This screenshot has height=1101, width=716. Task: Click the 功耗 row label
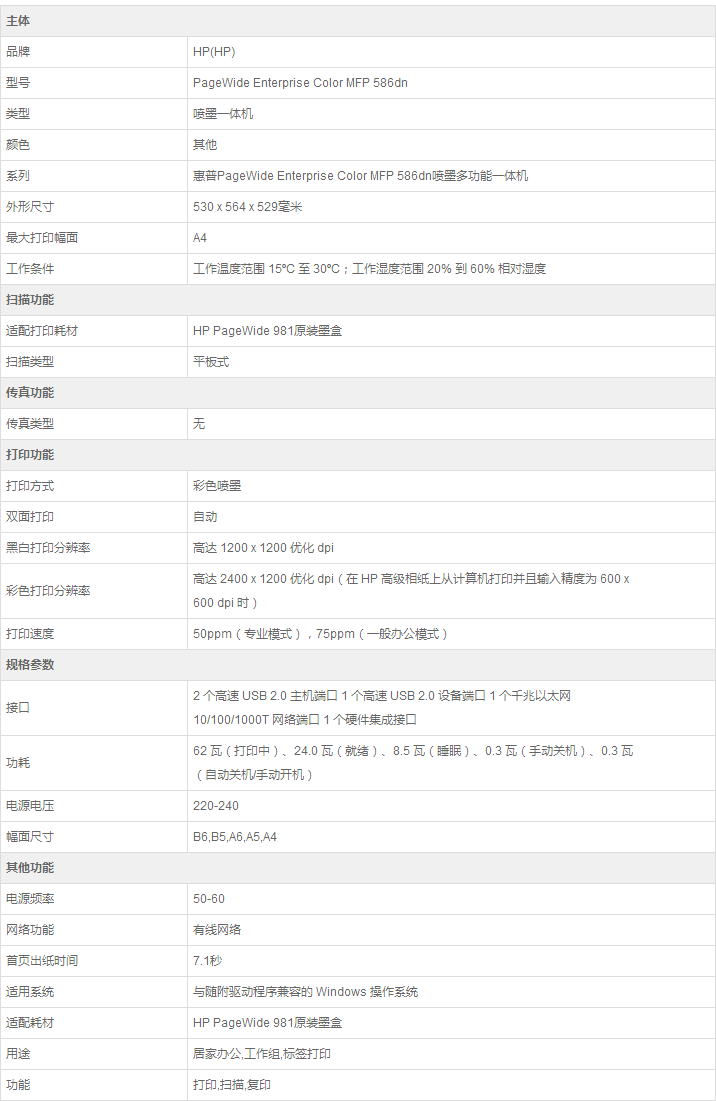click(18, 763)
